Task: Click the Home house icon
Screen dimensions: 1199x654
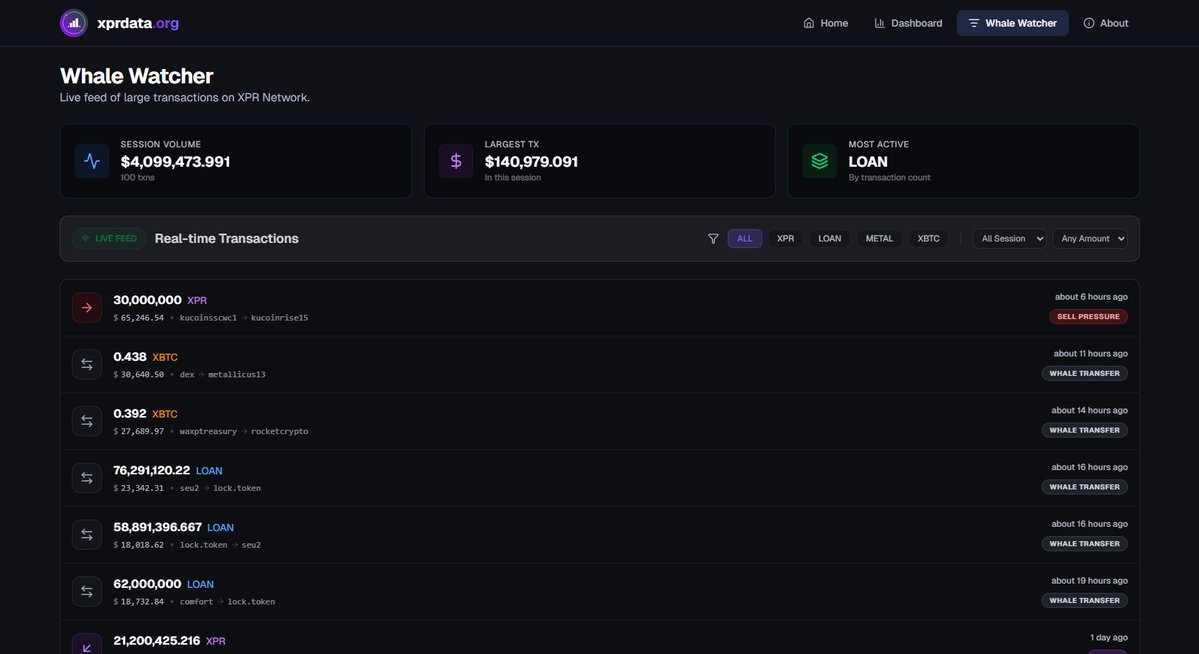Action: tap(808, 23)
